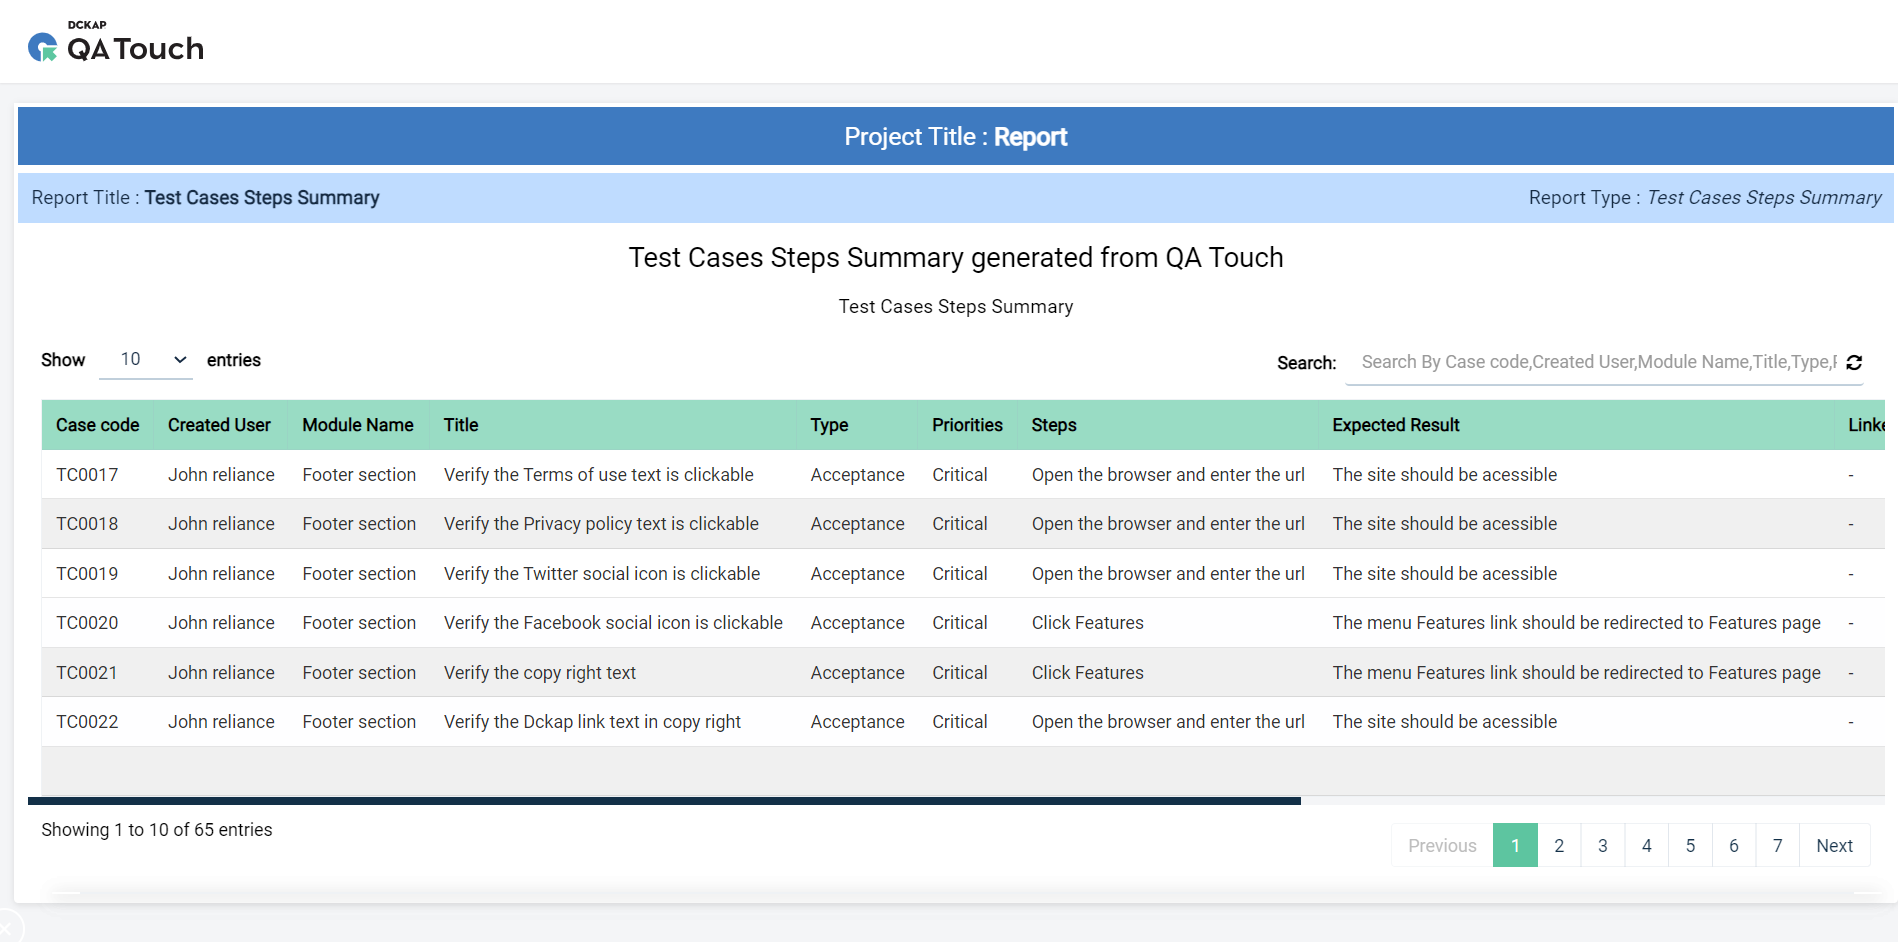
Task: Click 'The site should be acessible' in TC0022 row
Action: coord(1445,722)
